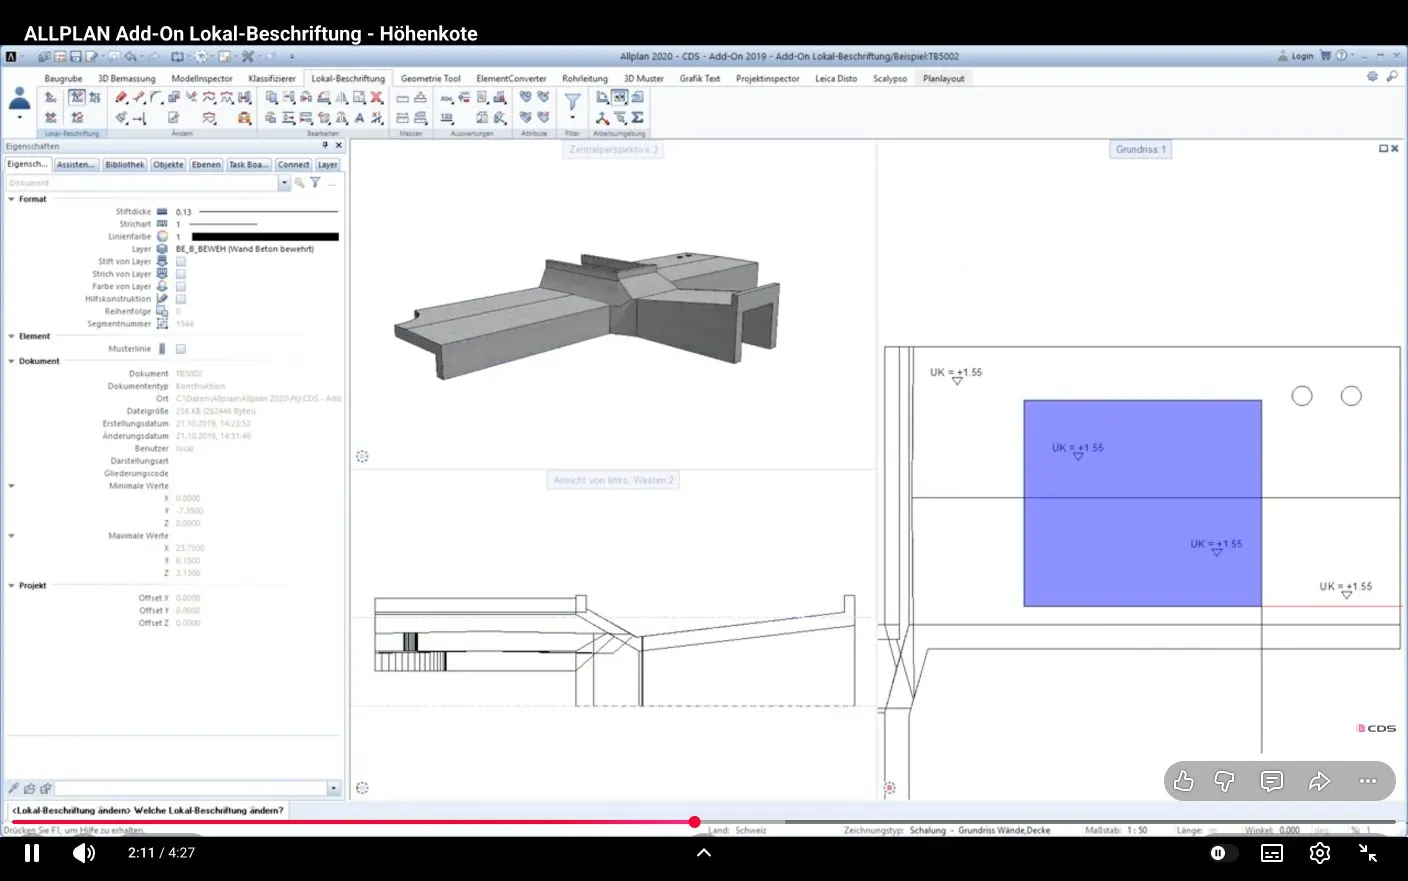Open the Dokument selection dropdown arrow
Image resolution: width=1408 pixels, height=881 pixels.
tap(284, 183)
